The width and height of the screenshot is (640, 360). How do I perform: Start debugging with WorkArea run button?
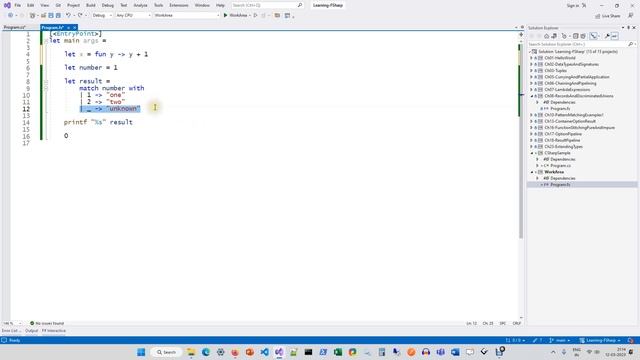(x=236, y=15)
